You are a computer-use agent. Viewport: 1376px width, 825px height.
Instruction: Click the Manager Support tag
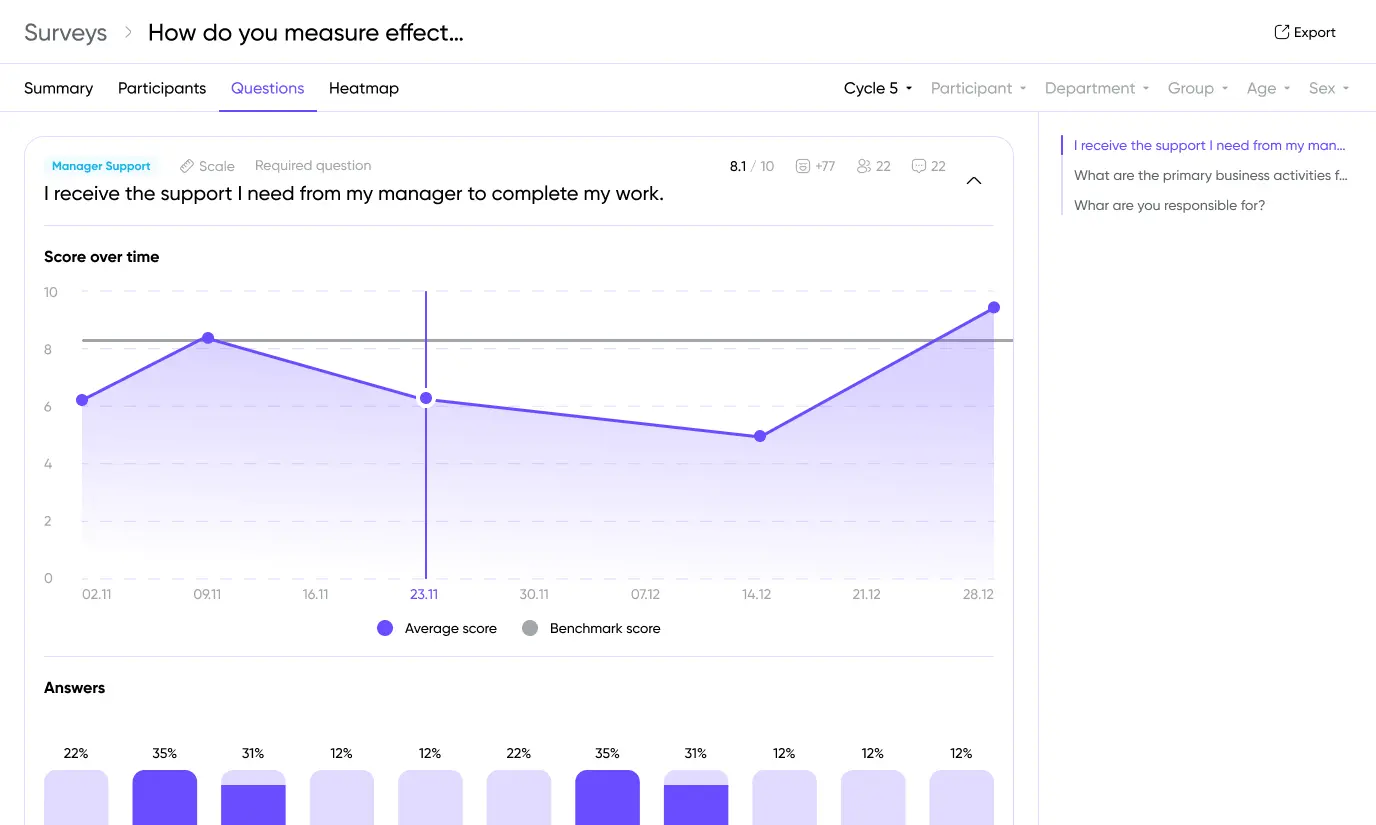101,166
